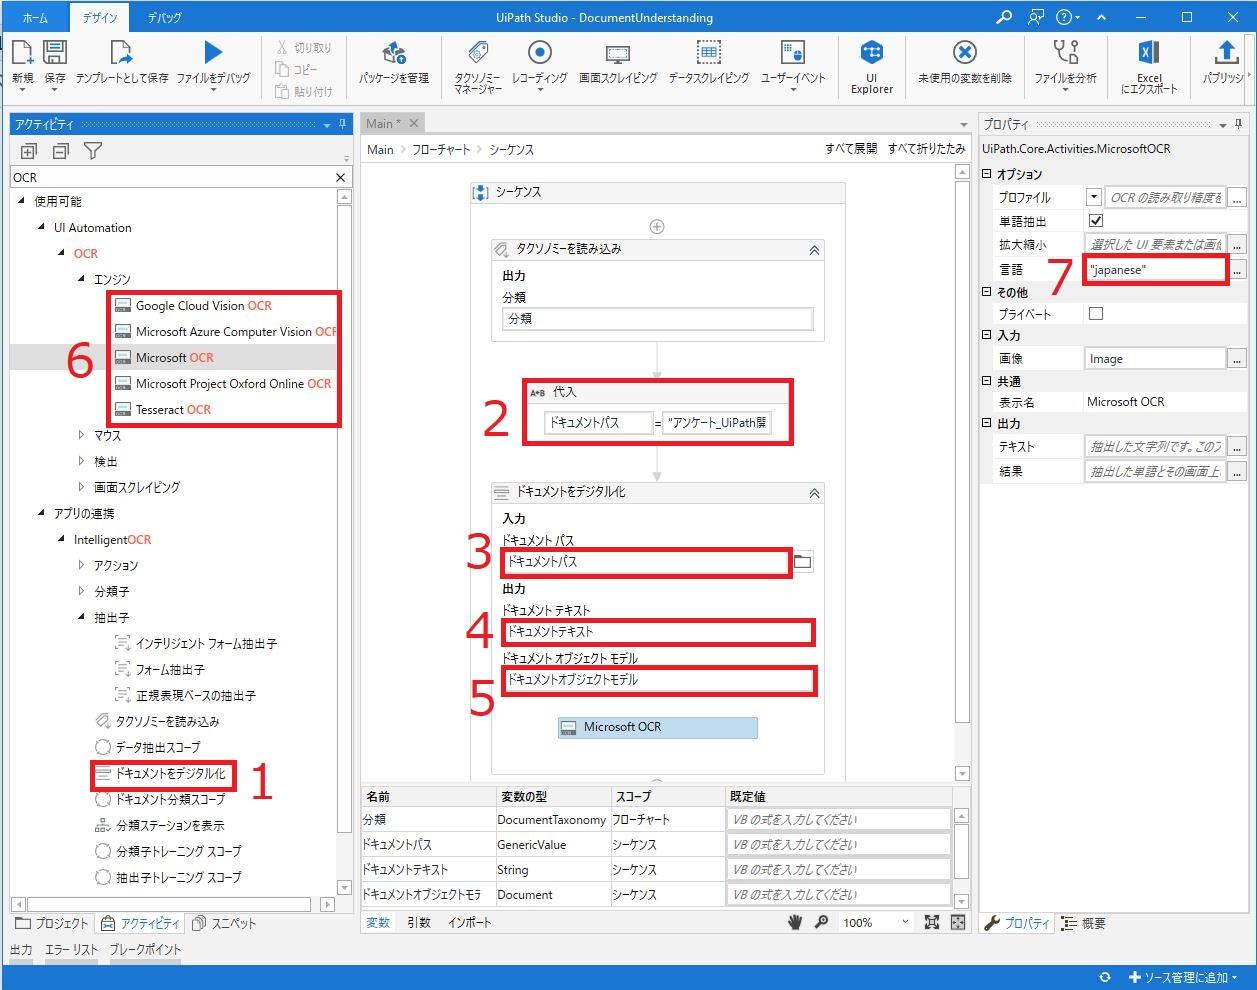The width and height of the screenshot is (1257, 990).
Task: Collapse the タクソノミーを読み込み activity
Action: tap(814, 250)
